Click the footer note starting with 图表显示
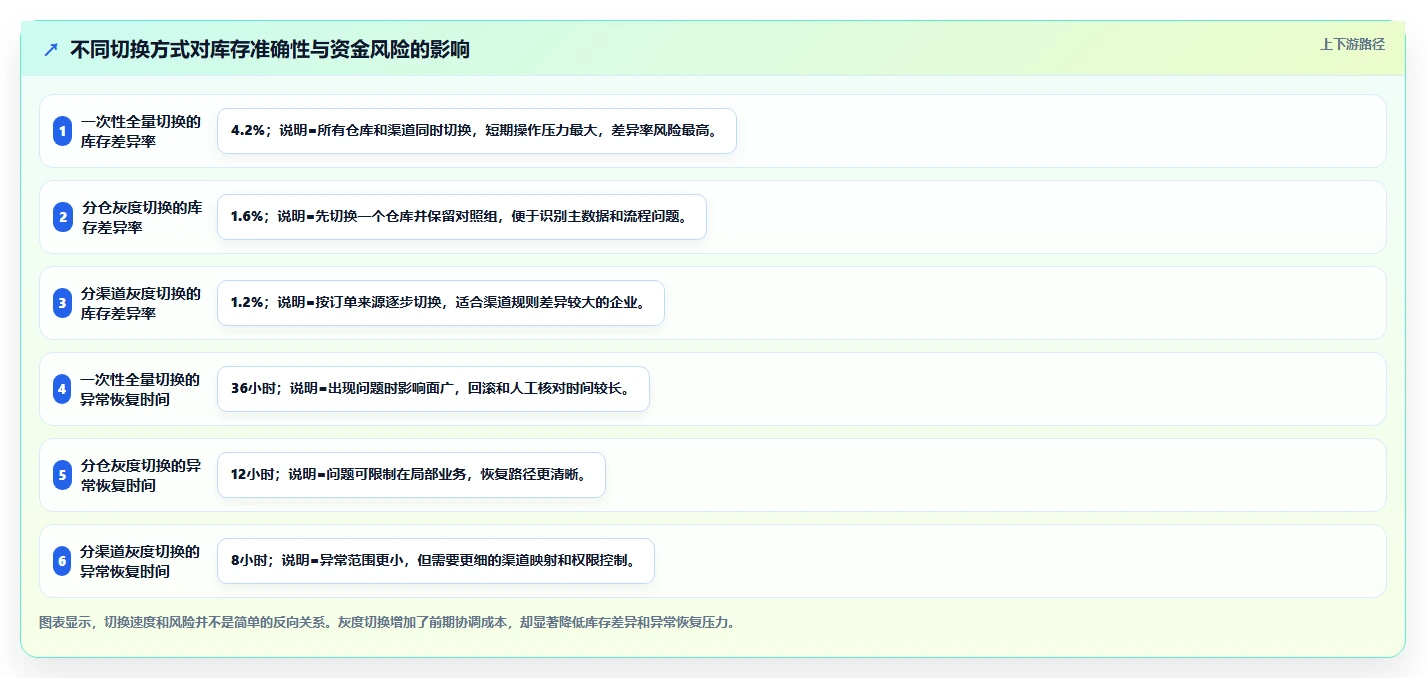This screenshot has width=1426, height=678. click(x=388, y=622)
